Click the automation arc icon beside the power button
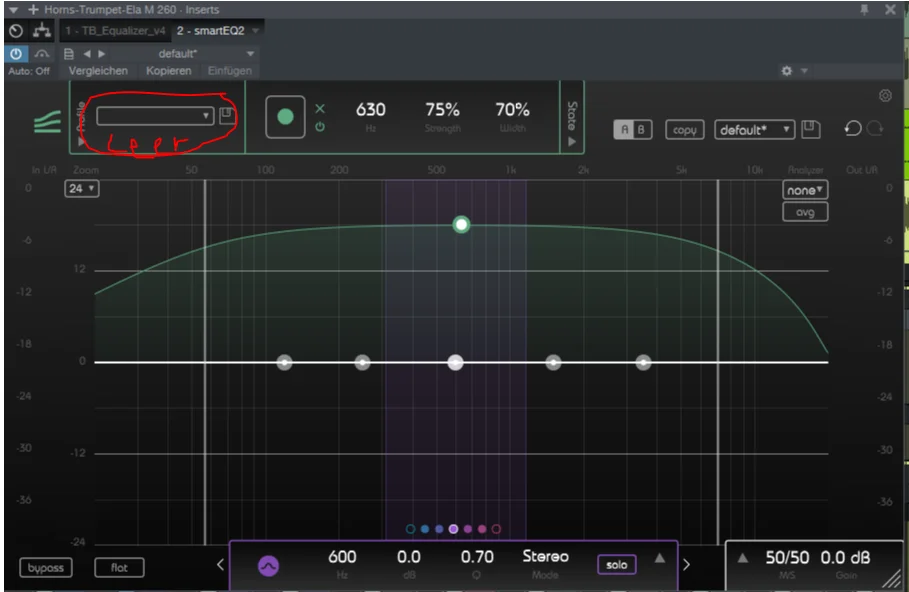Viewport: 909px width, 592px height. coord(42,54)
